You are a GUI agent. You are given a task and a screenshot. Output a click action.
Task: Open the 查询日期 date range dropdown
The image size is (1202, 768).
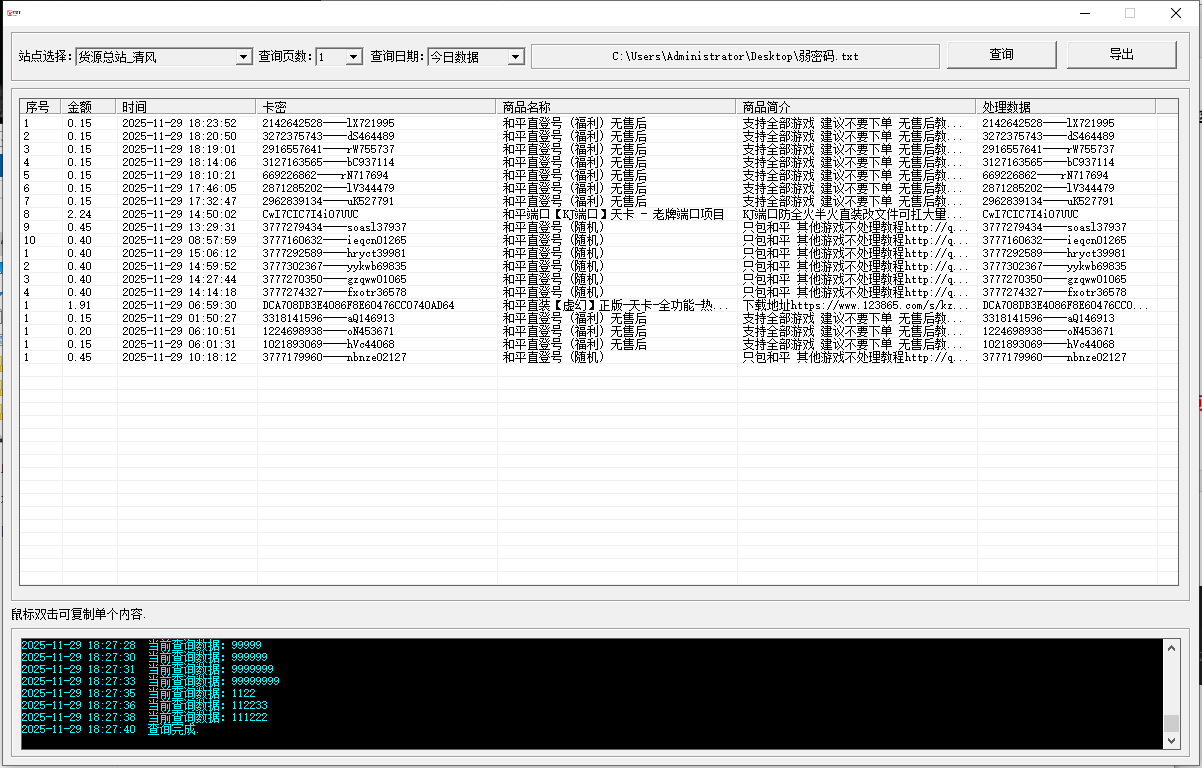coord(515,57)
